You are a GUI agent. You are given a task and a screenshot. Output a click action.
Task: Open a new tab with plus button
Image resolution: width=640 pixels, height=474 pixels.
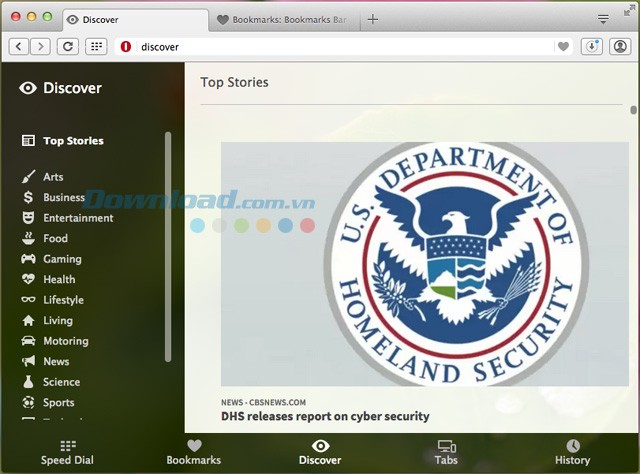[373, 19]
